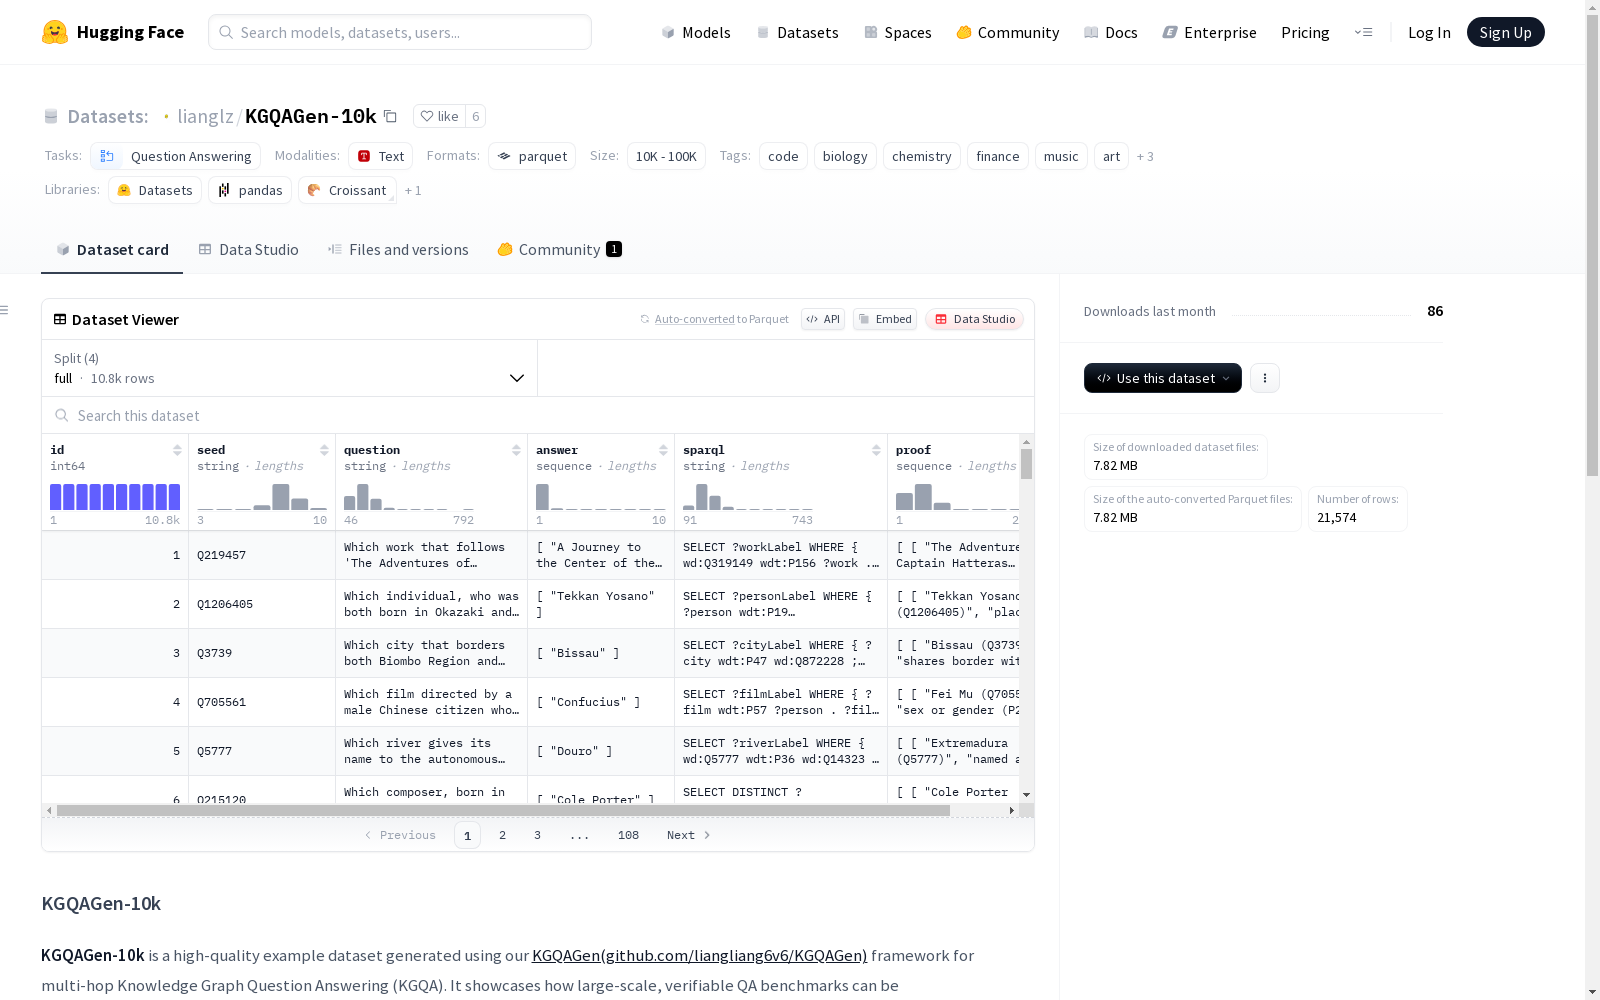The height and width of the screenshot is (1000, 1600).
Task: Go to page 2 of the dataset
Action: coord(502,835)
